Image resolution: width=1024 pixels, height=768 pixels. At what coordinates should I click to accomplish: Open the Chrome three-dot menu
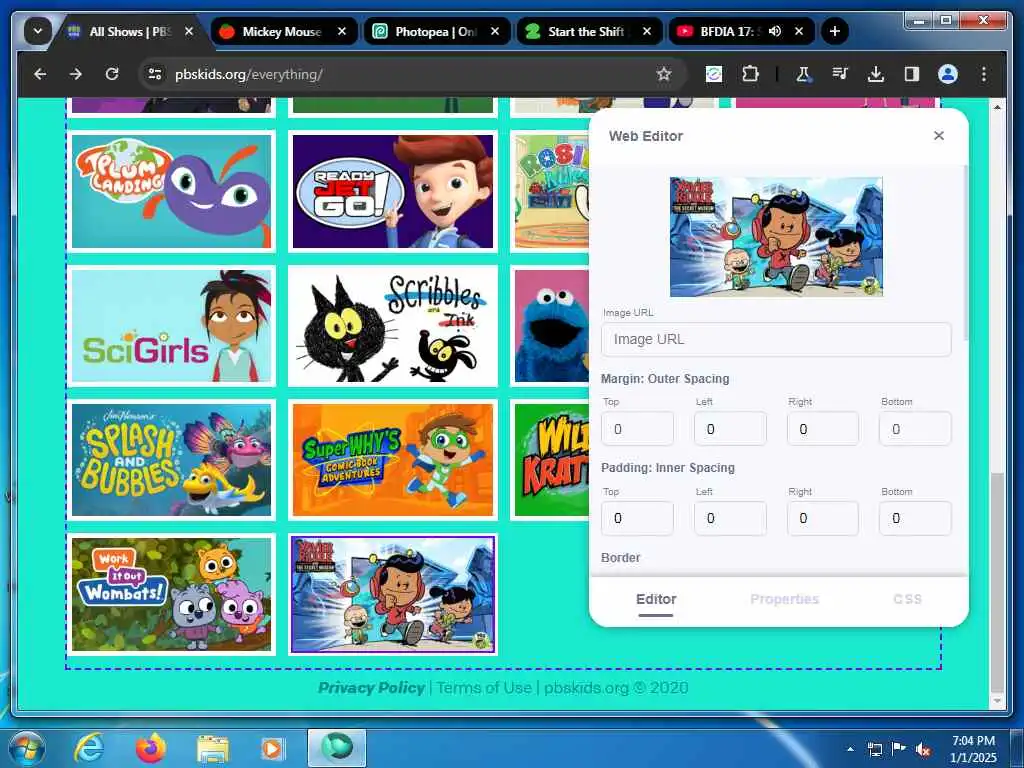(984, 74)
